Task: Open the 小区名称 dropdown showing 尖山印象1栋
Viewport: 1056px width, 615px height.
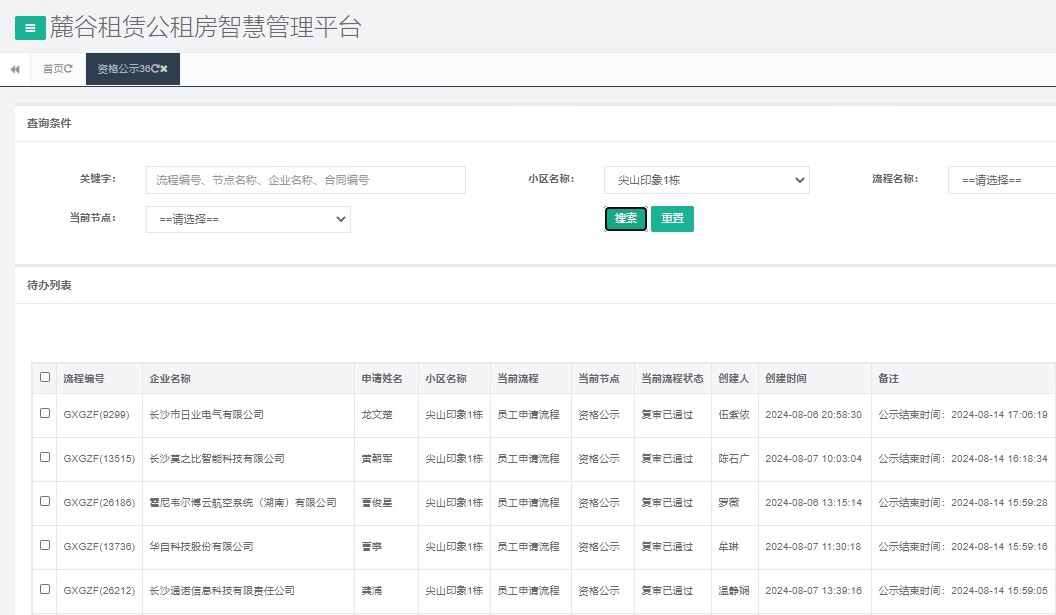Action: (705, 180)
